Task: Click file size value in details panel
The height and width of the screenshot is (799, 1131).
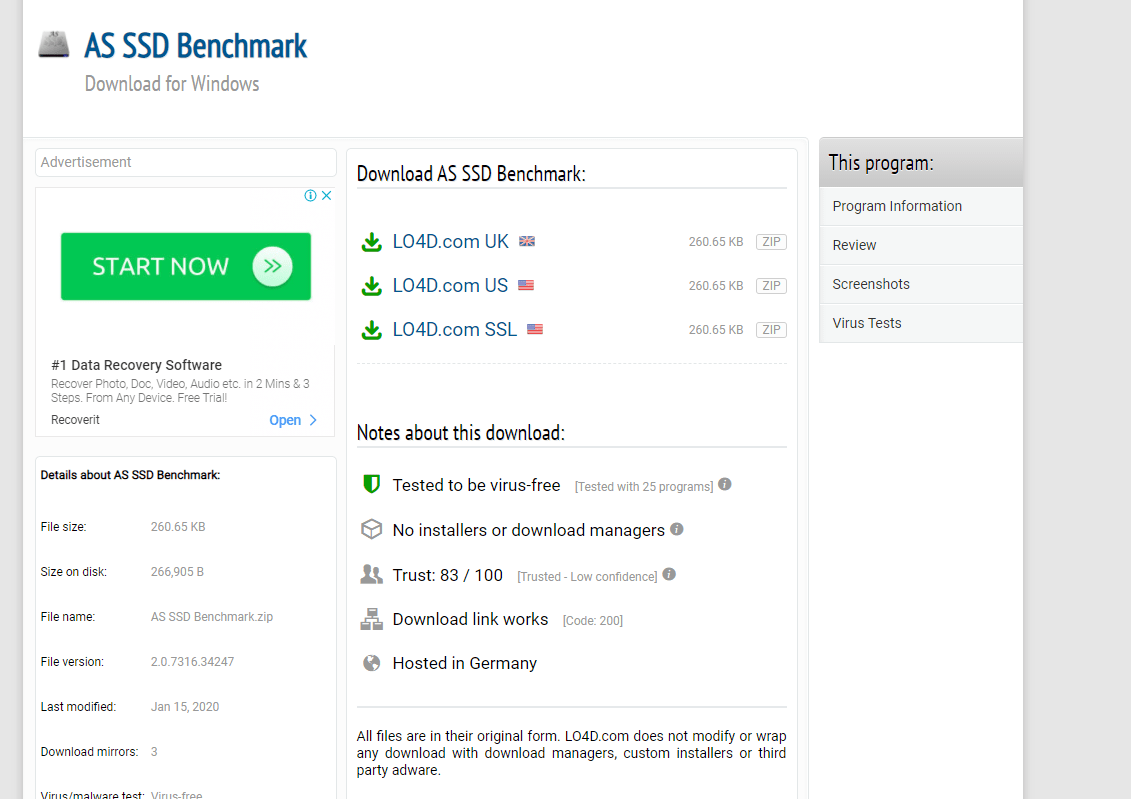Action: pos(178,527)
